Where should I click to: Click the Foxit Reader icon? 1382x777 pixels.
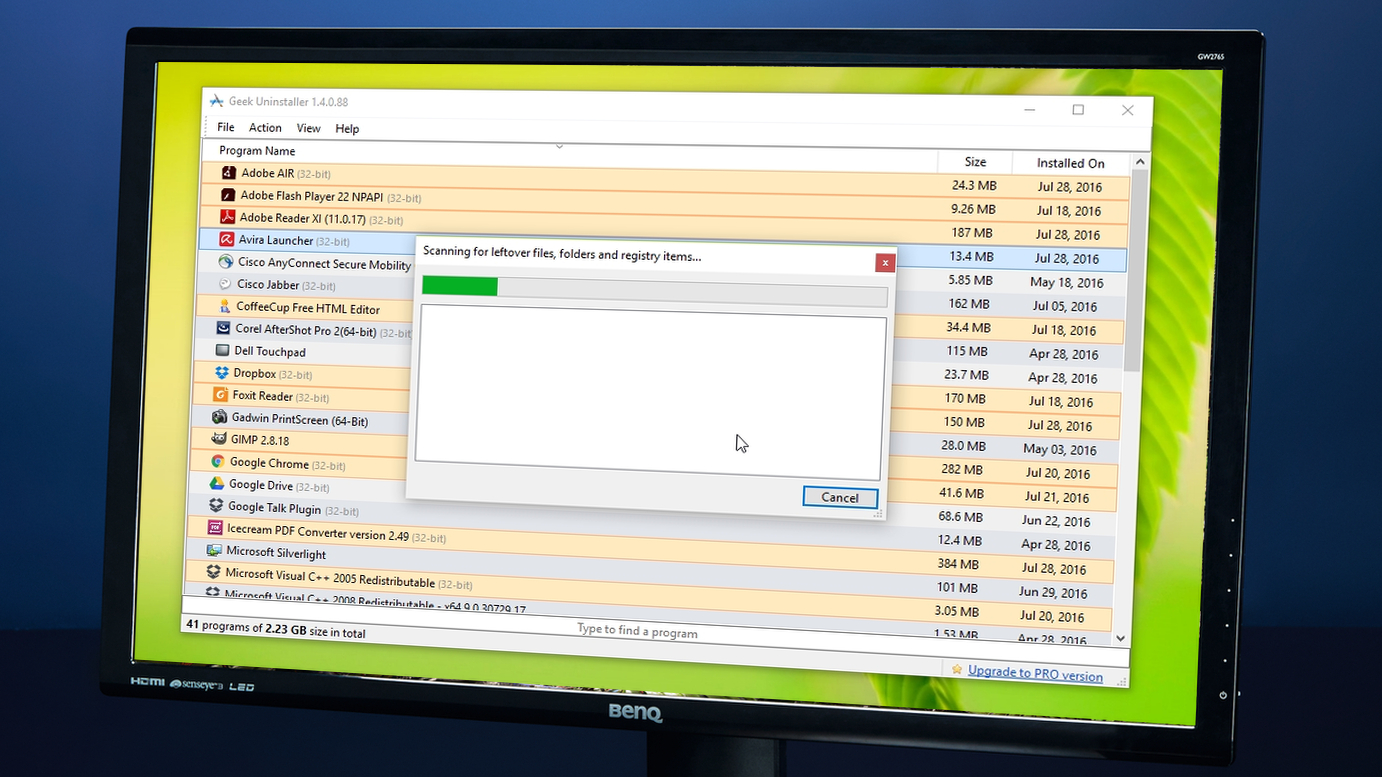tap(220, 395)
